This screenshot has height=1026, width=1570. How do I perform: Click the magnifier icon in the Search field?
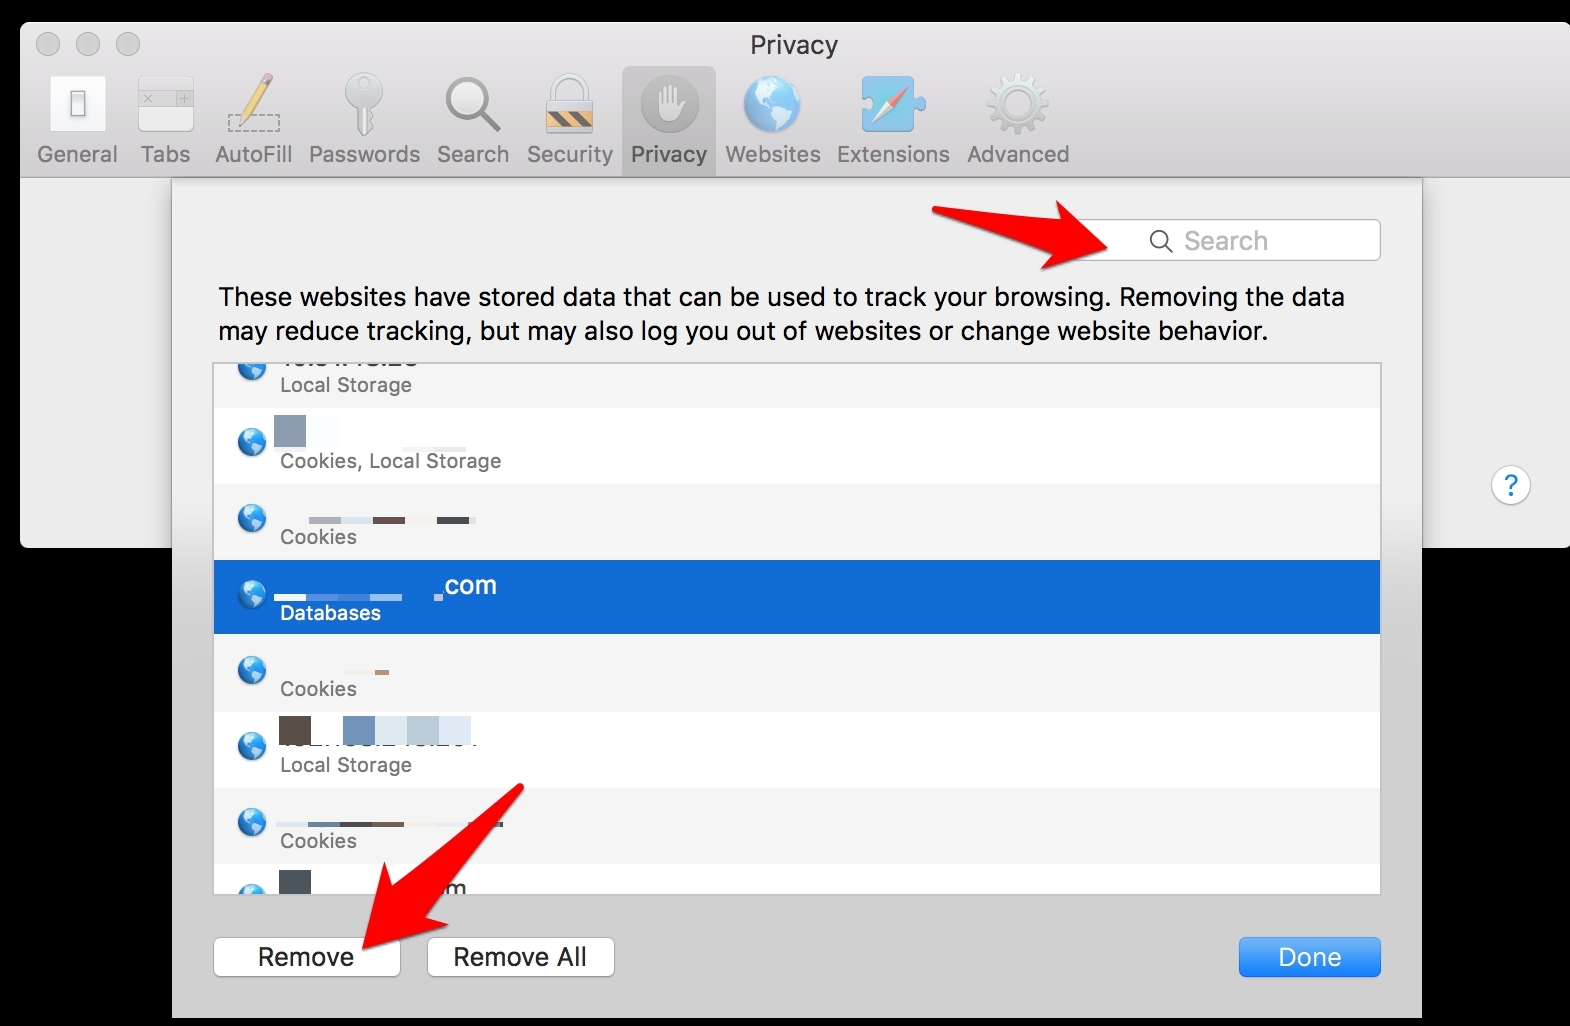1161,241
